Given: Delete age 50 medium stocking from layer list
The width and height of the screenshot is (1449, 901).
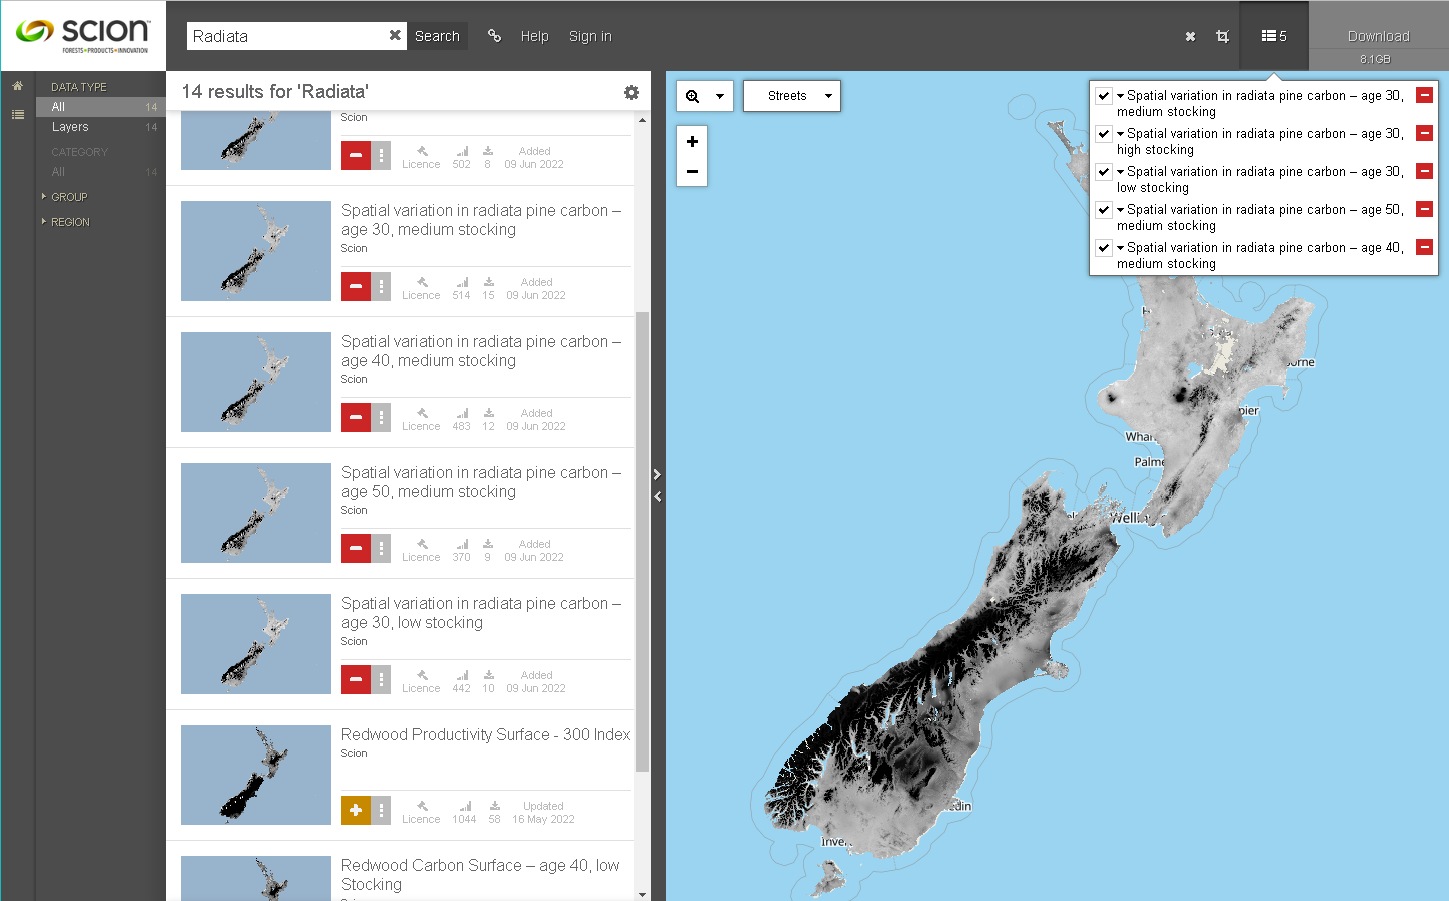Looking at the screenshot, I should (x=1425, y=209).
